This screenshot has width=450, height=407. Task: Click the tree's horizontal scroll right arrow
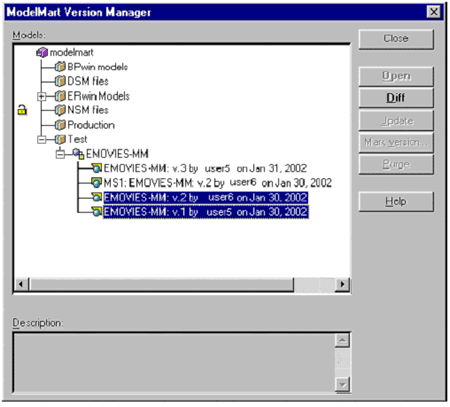(342, 284)
